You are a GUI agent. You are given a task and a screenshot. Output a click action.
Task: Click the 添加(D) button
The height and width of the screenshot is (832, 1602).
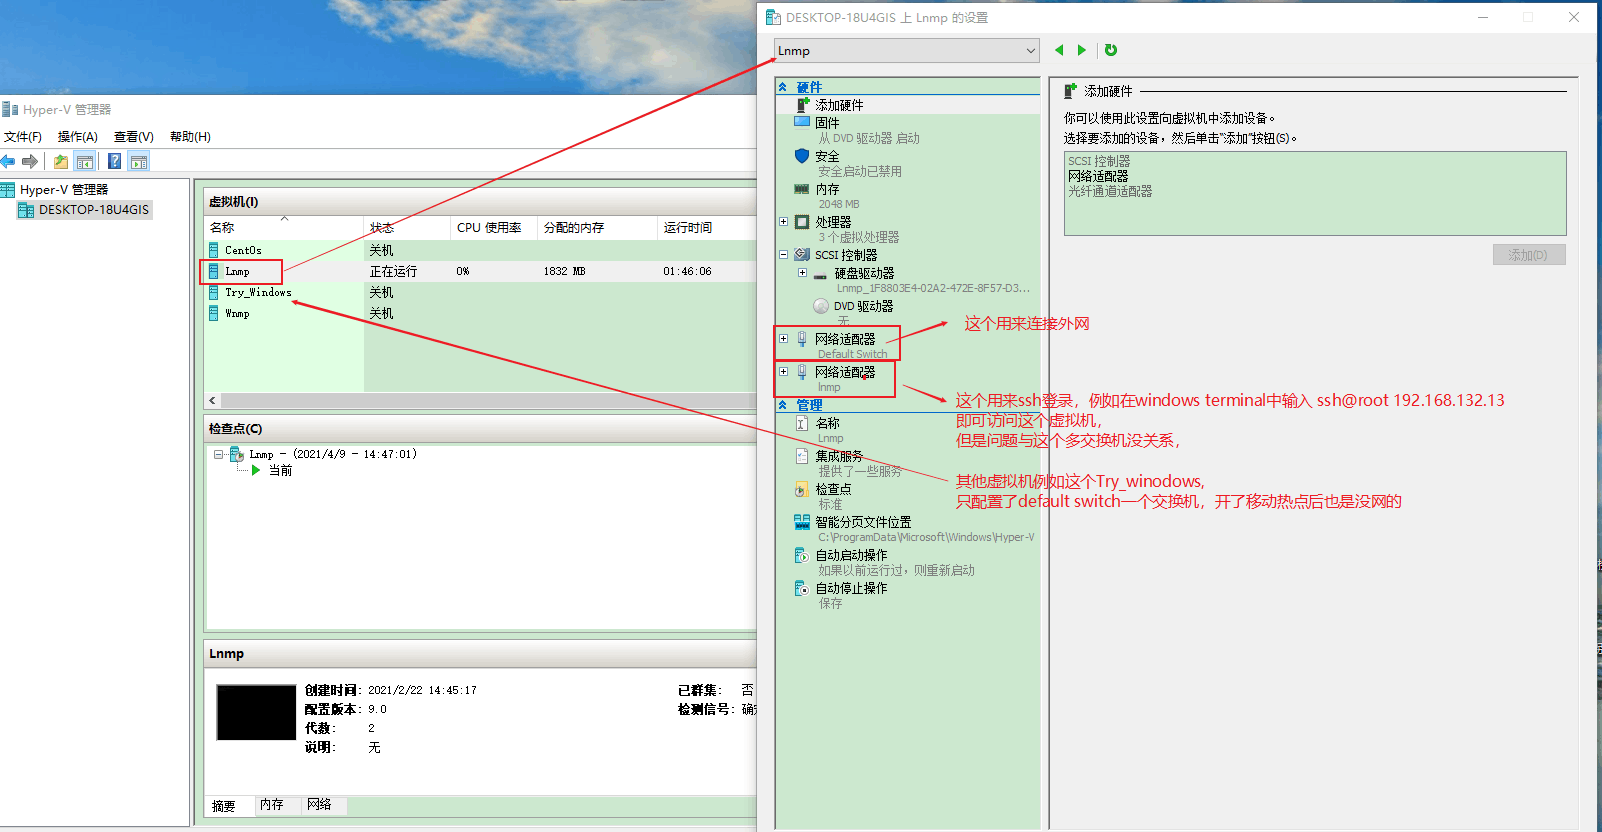(1529, 255)
